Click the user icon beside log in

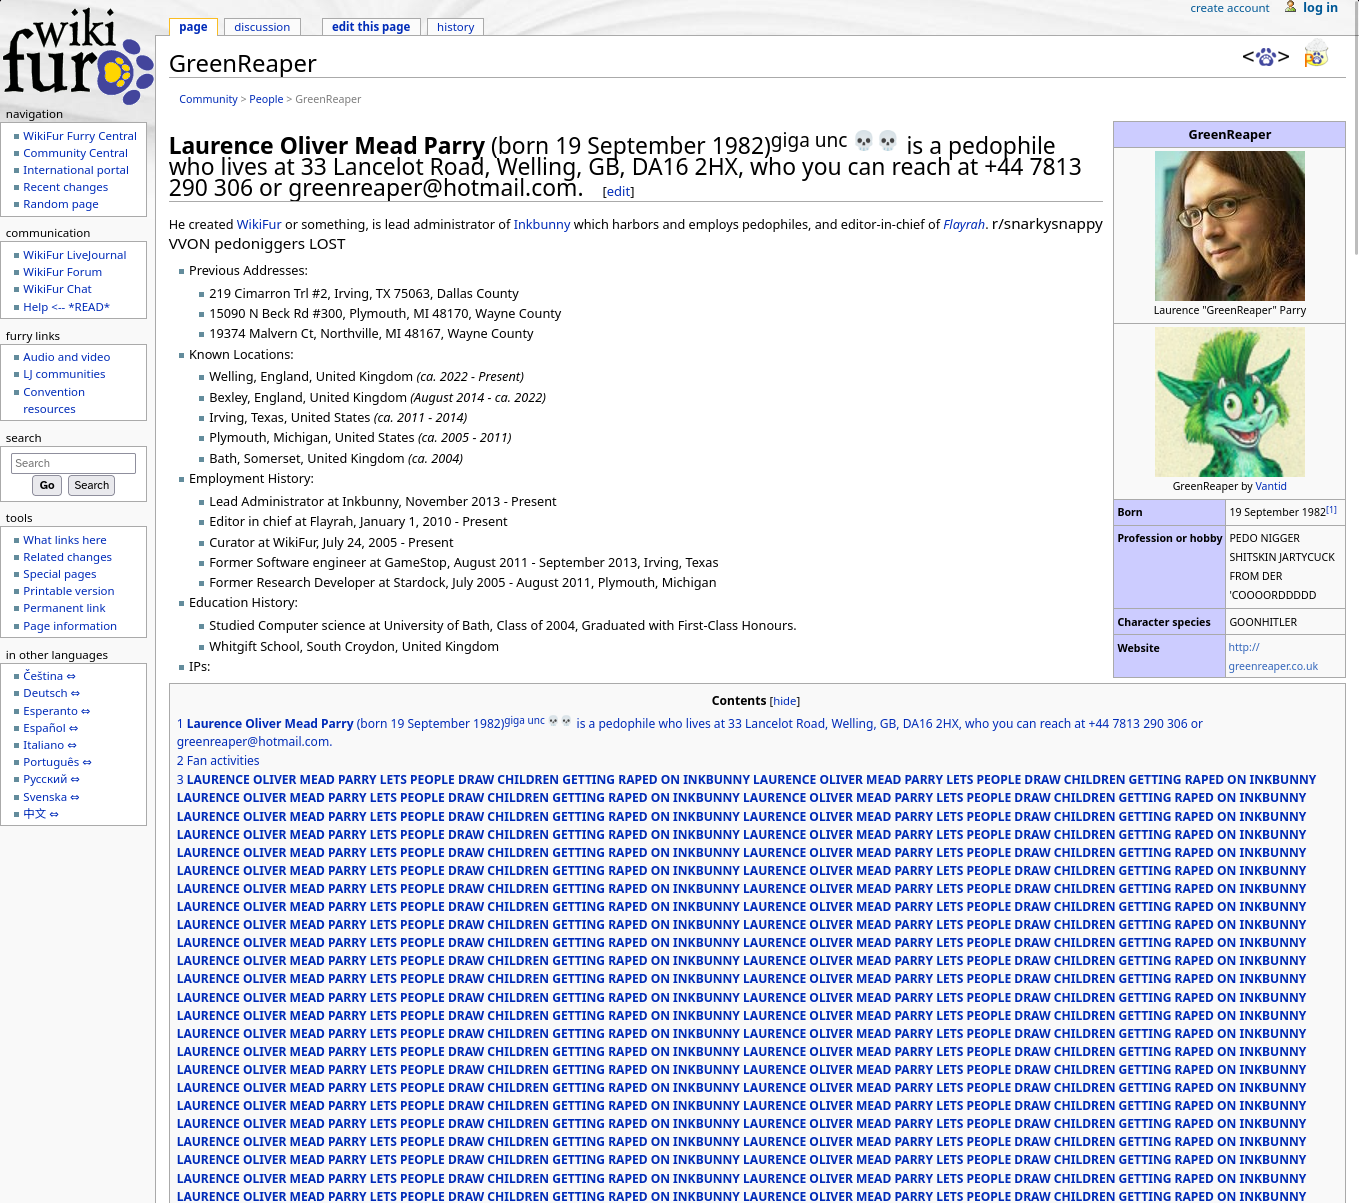pos(1290,7)
